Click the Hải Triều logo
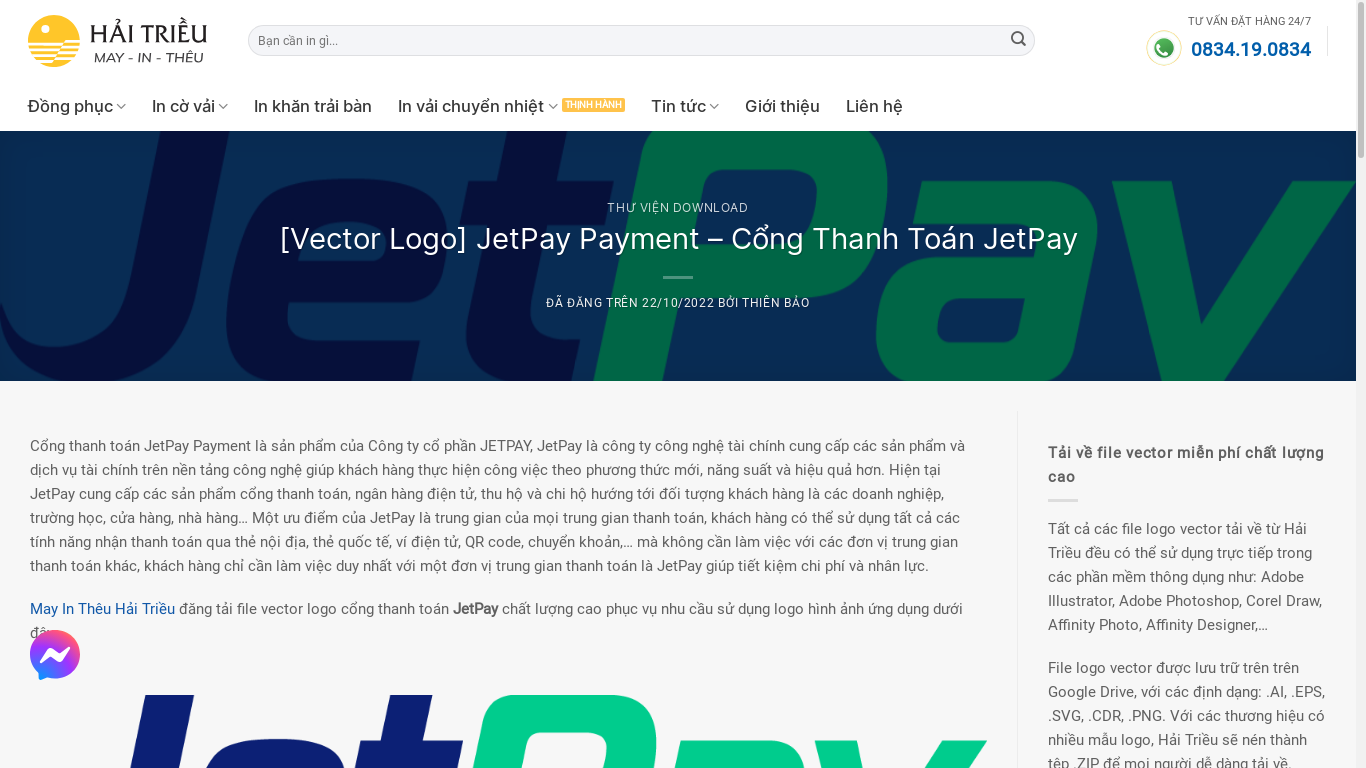This screenshot has height=768, width=1366. [117, 41]
